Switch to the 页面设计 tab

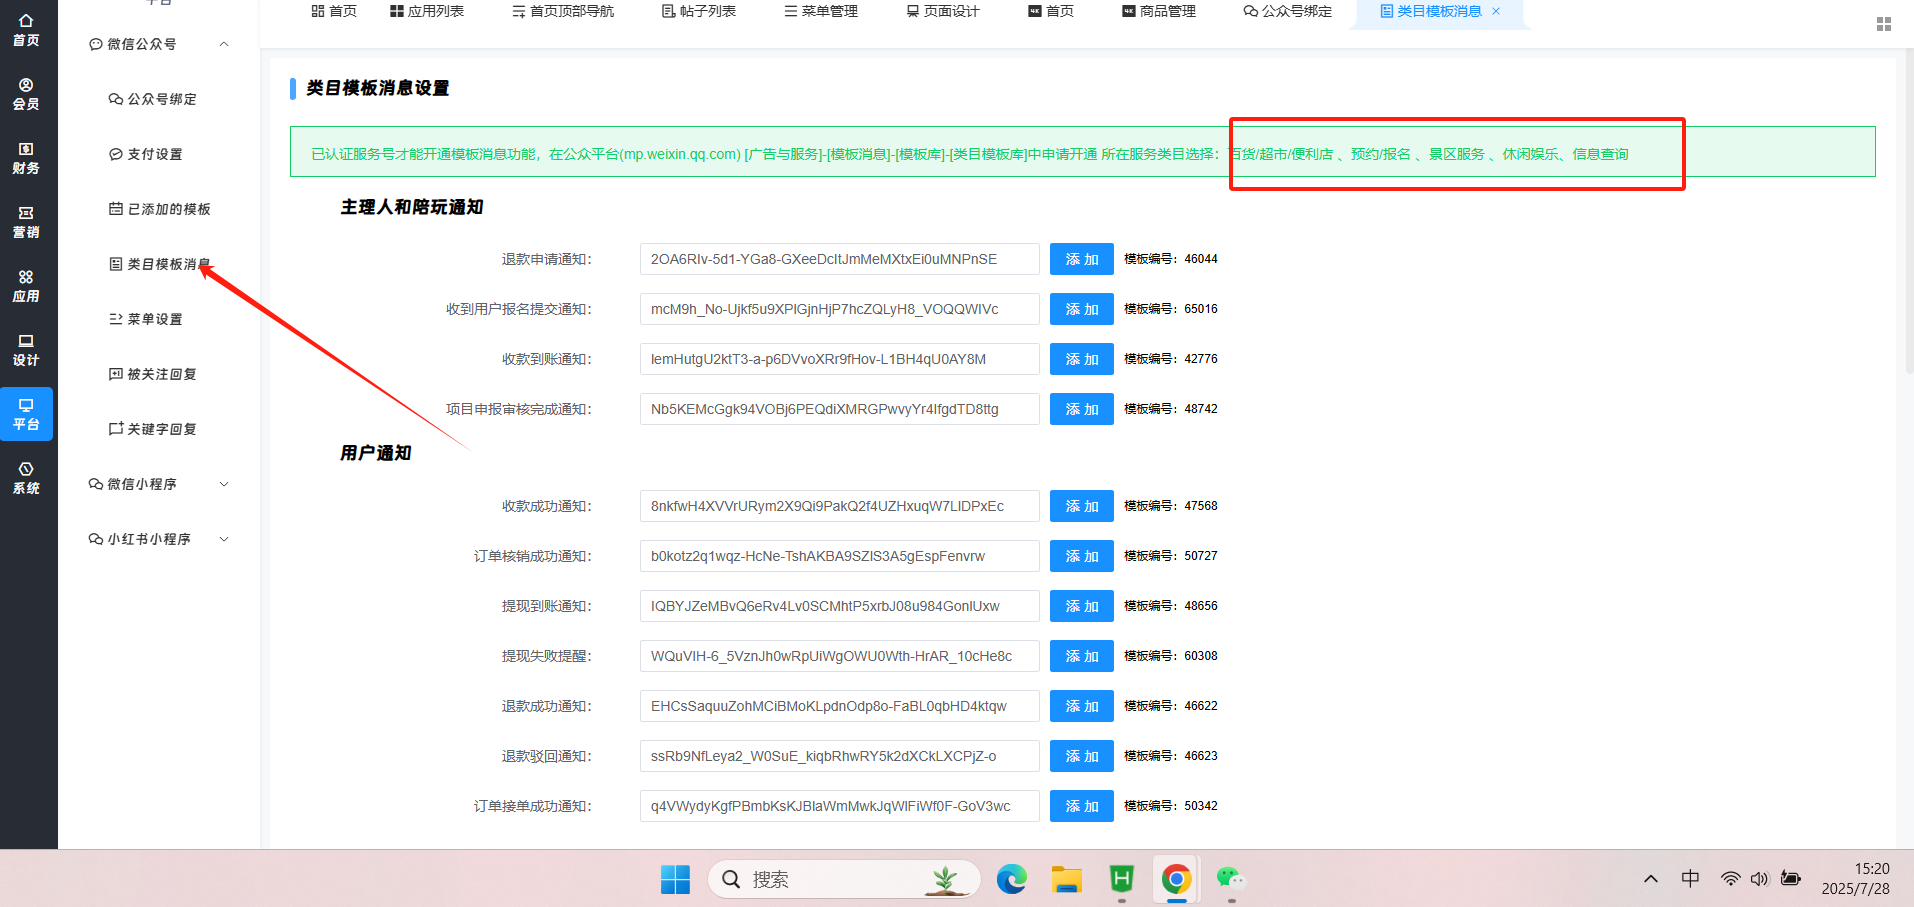click(942, 11)
